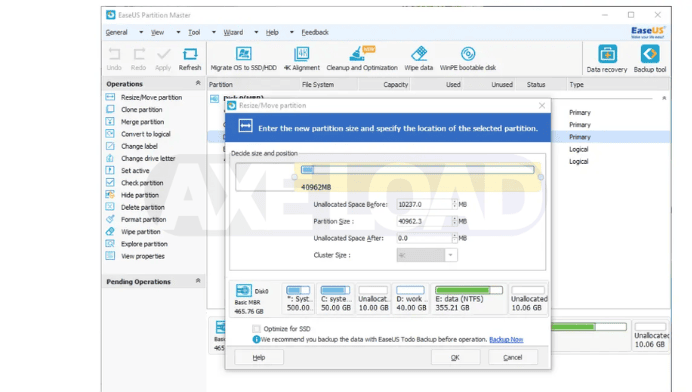Launch the 4K Alignment tool

coord(302,59)
